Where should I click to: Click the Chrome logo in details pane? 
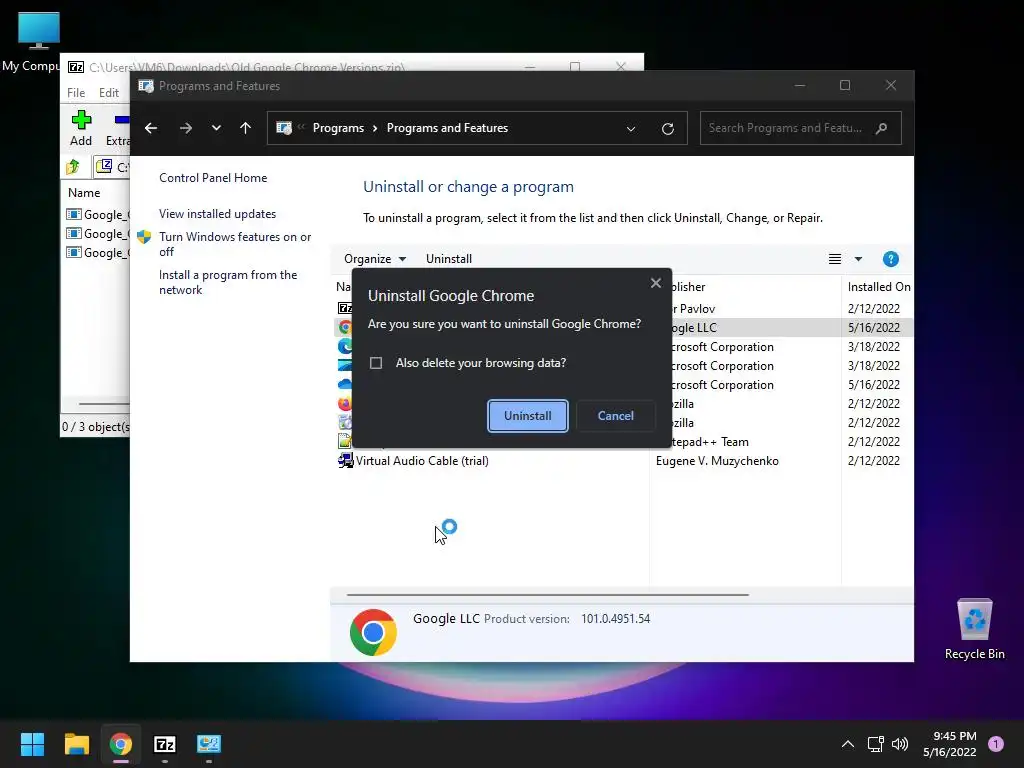click(x=373, y=633)
